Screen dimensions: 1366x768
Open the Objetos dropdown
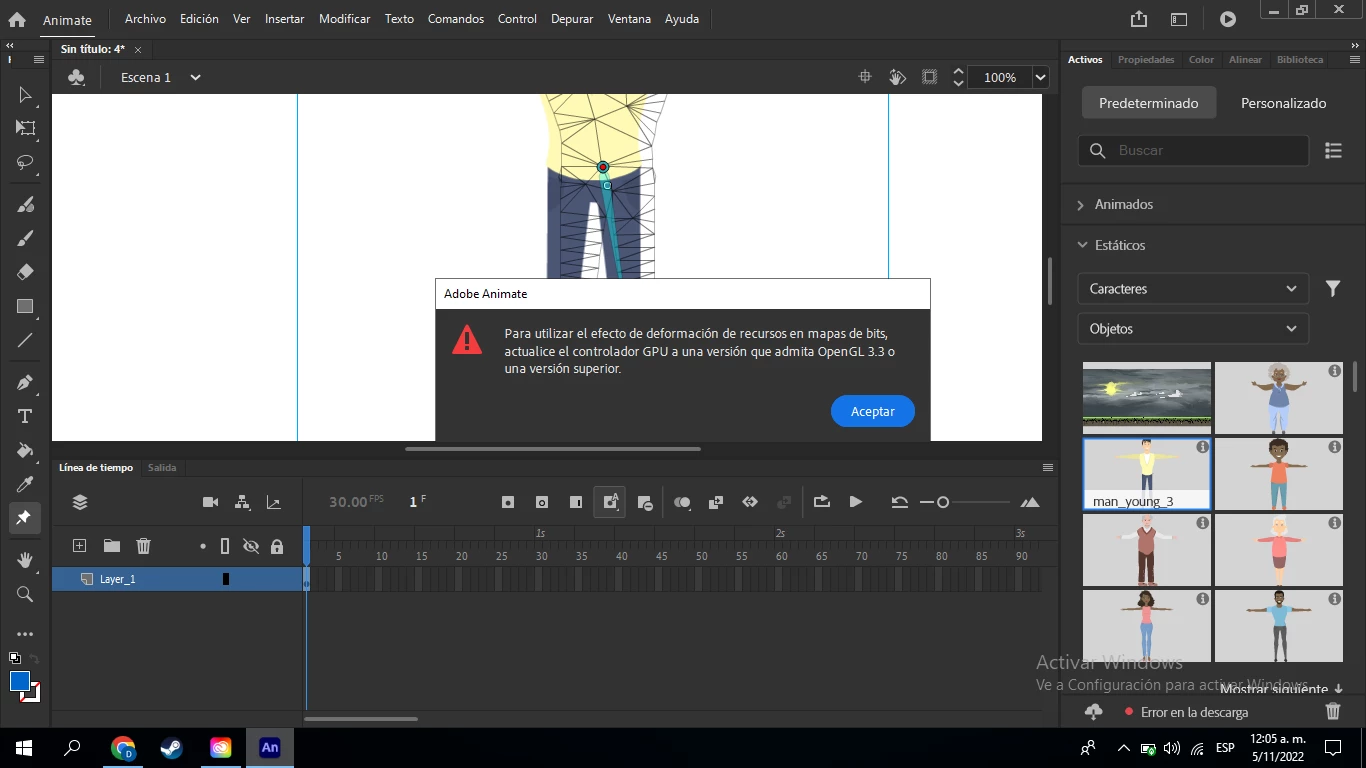pos(1193,329)
